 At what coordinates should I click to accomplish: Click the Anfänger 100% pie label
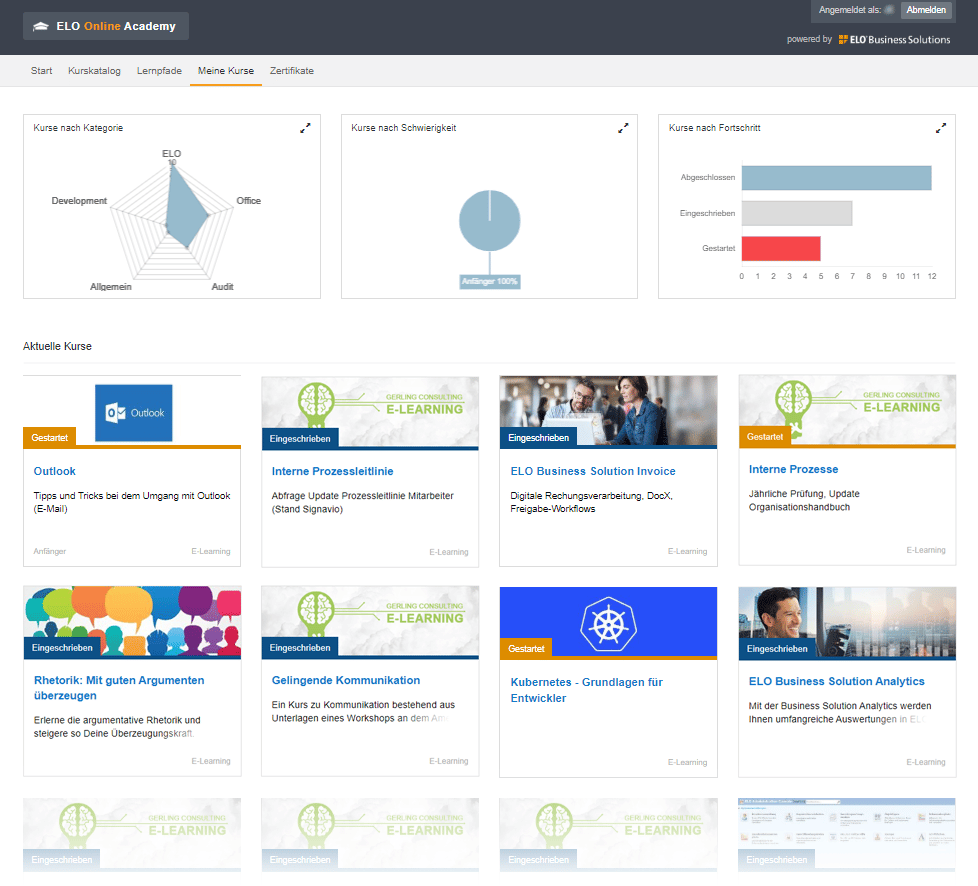[x=490, y=281]
